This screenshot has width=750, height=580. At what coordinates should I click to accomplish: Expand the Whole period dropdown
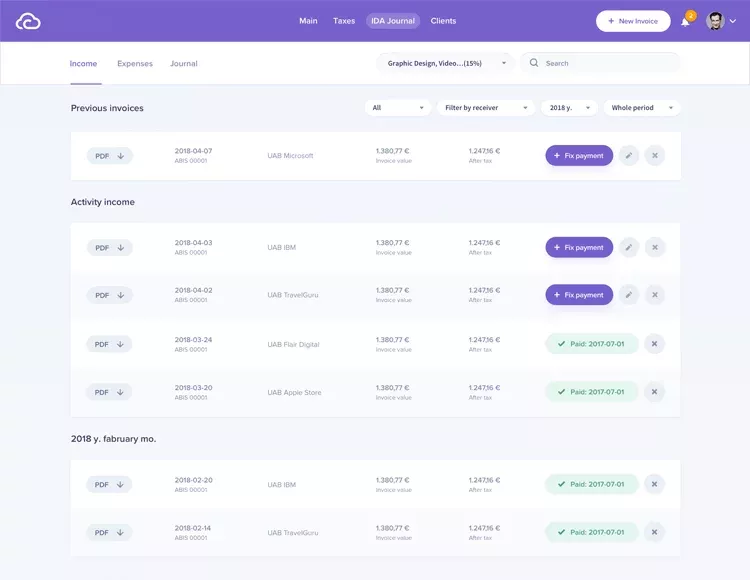tap(641, 108)
